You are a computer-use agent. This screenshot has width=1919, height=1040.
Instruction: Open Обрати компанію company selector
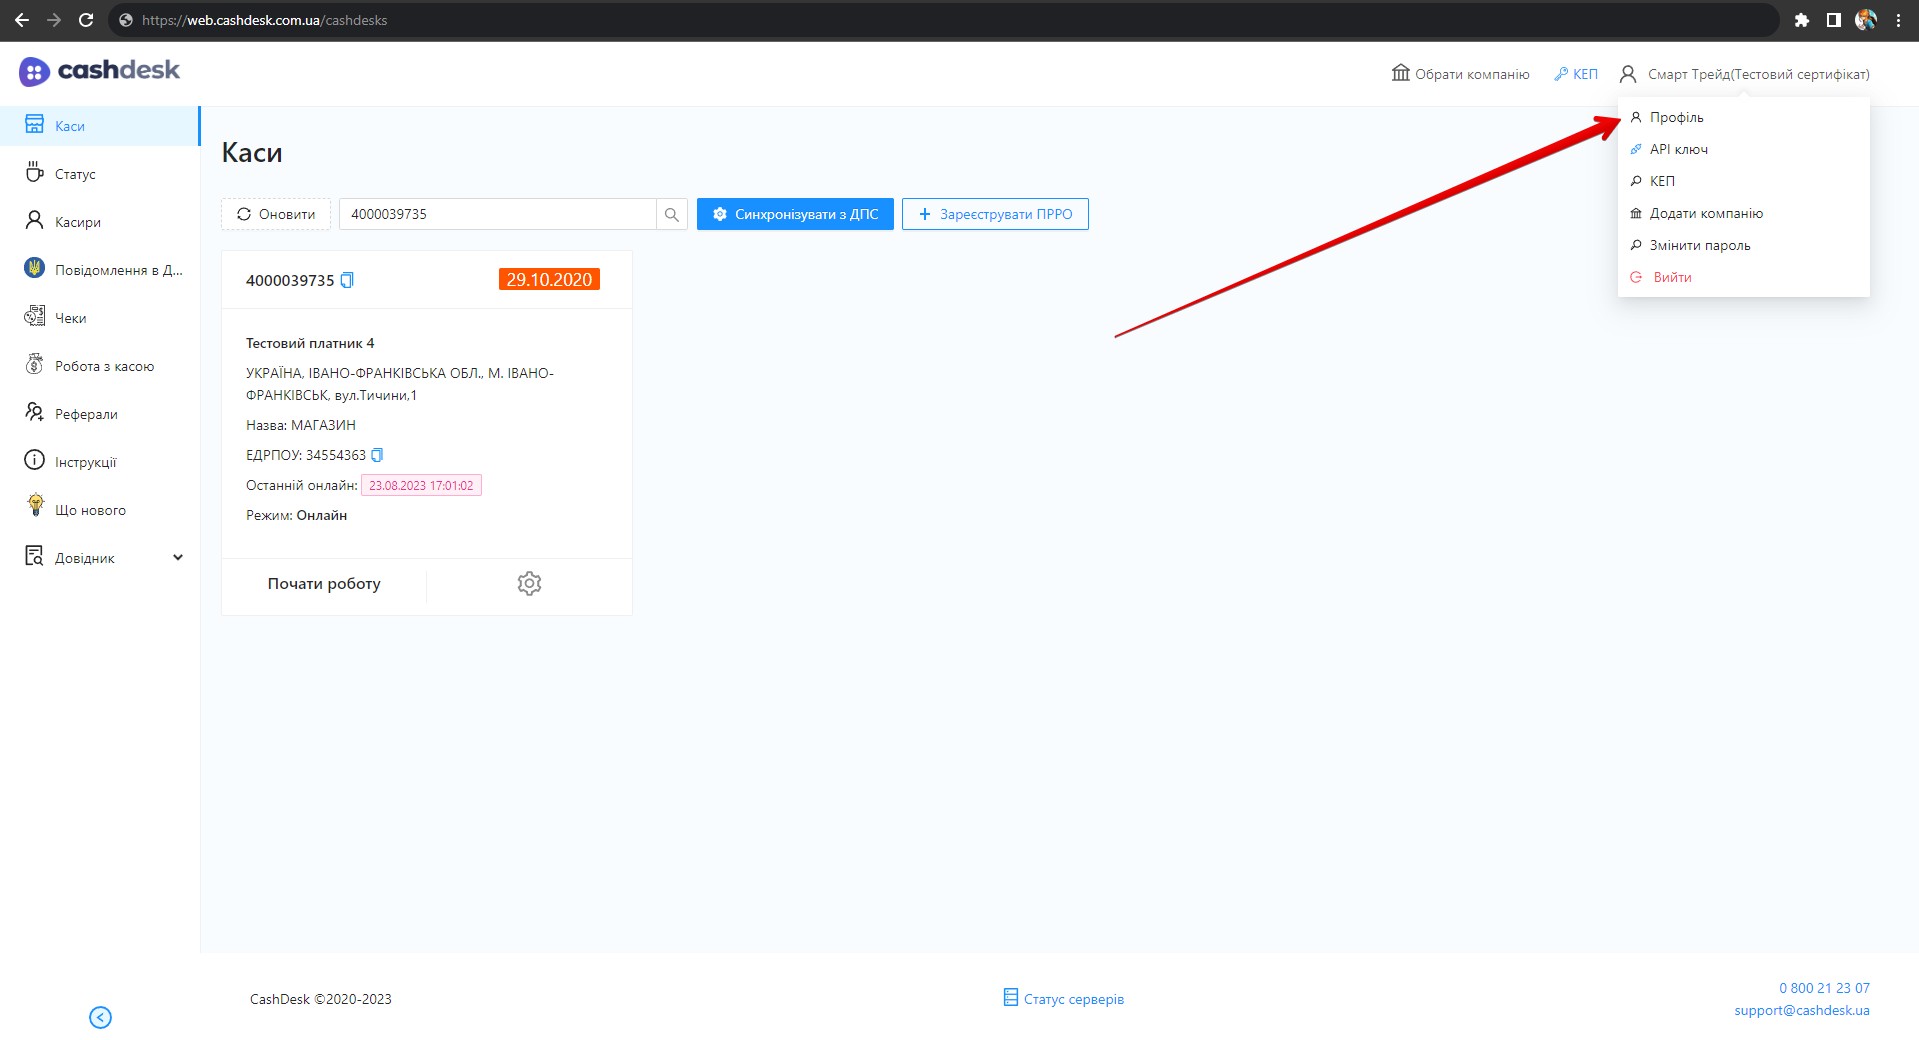[1460, 74]
